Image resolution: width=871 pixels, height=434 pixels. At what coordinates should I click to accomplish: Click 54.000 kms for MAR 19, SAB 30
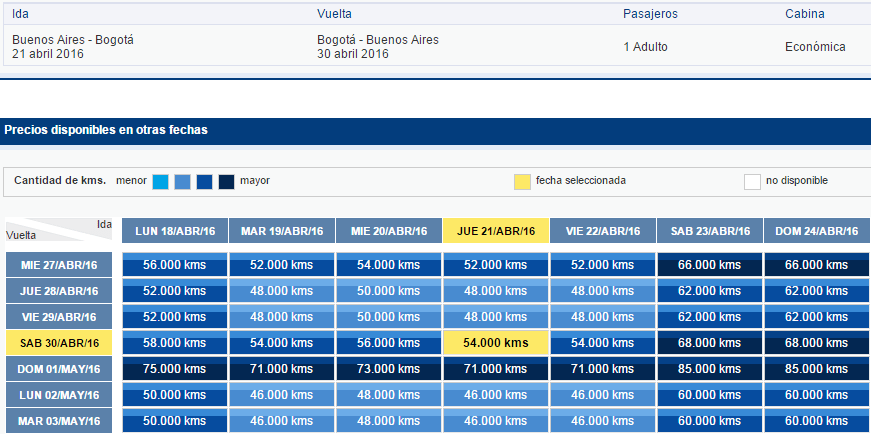click(282, 343)
